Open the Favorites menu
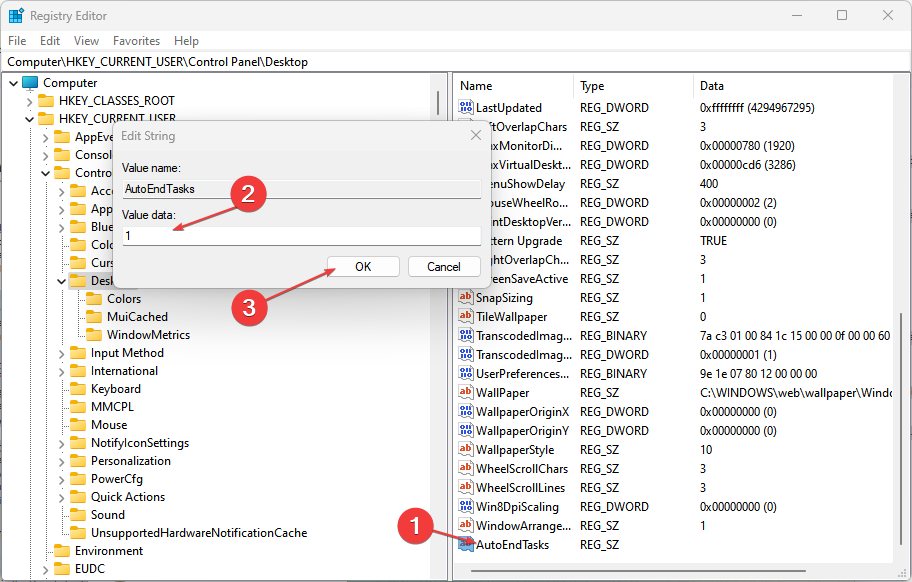 136,41
